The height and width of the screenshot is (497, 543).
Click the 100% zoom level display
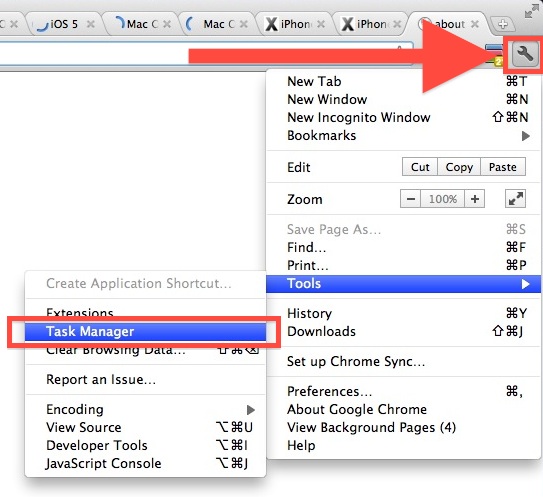pyautogui.click(x=443, y=199)
